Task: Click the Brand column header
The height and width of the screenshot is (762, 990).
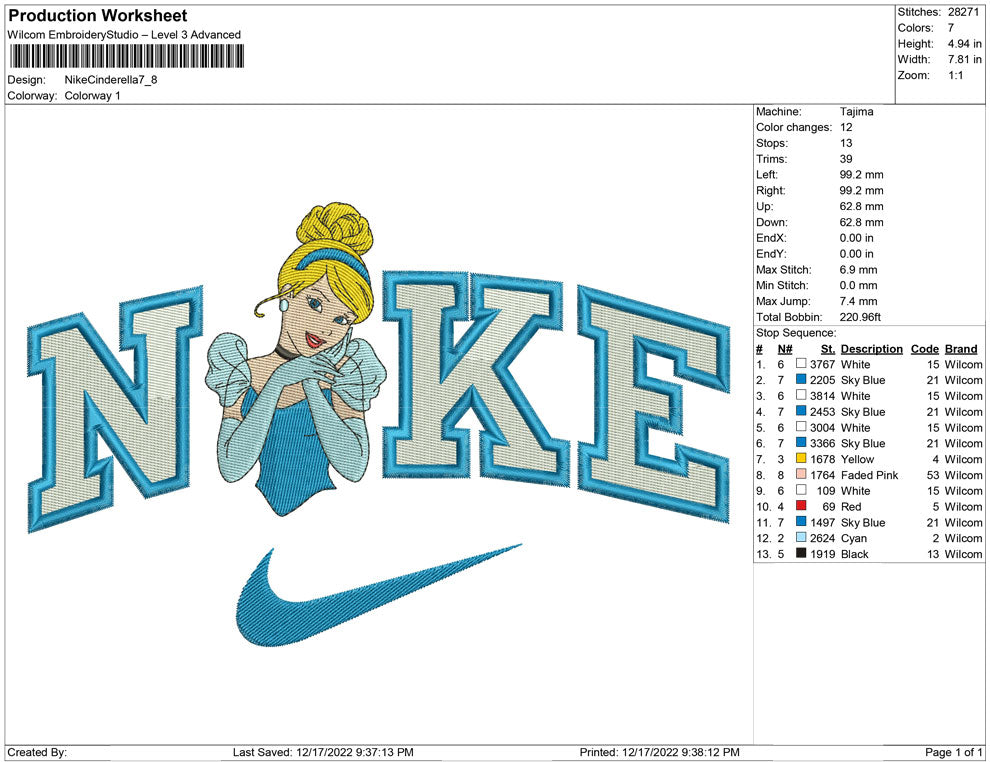Action: click(961, 349)
